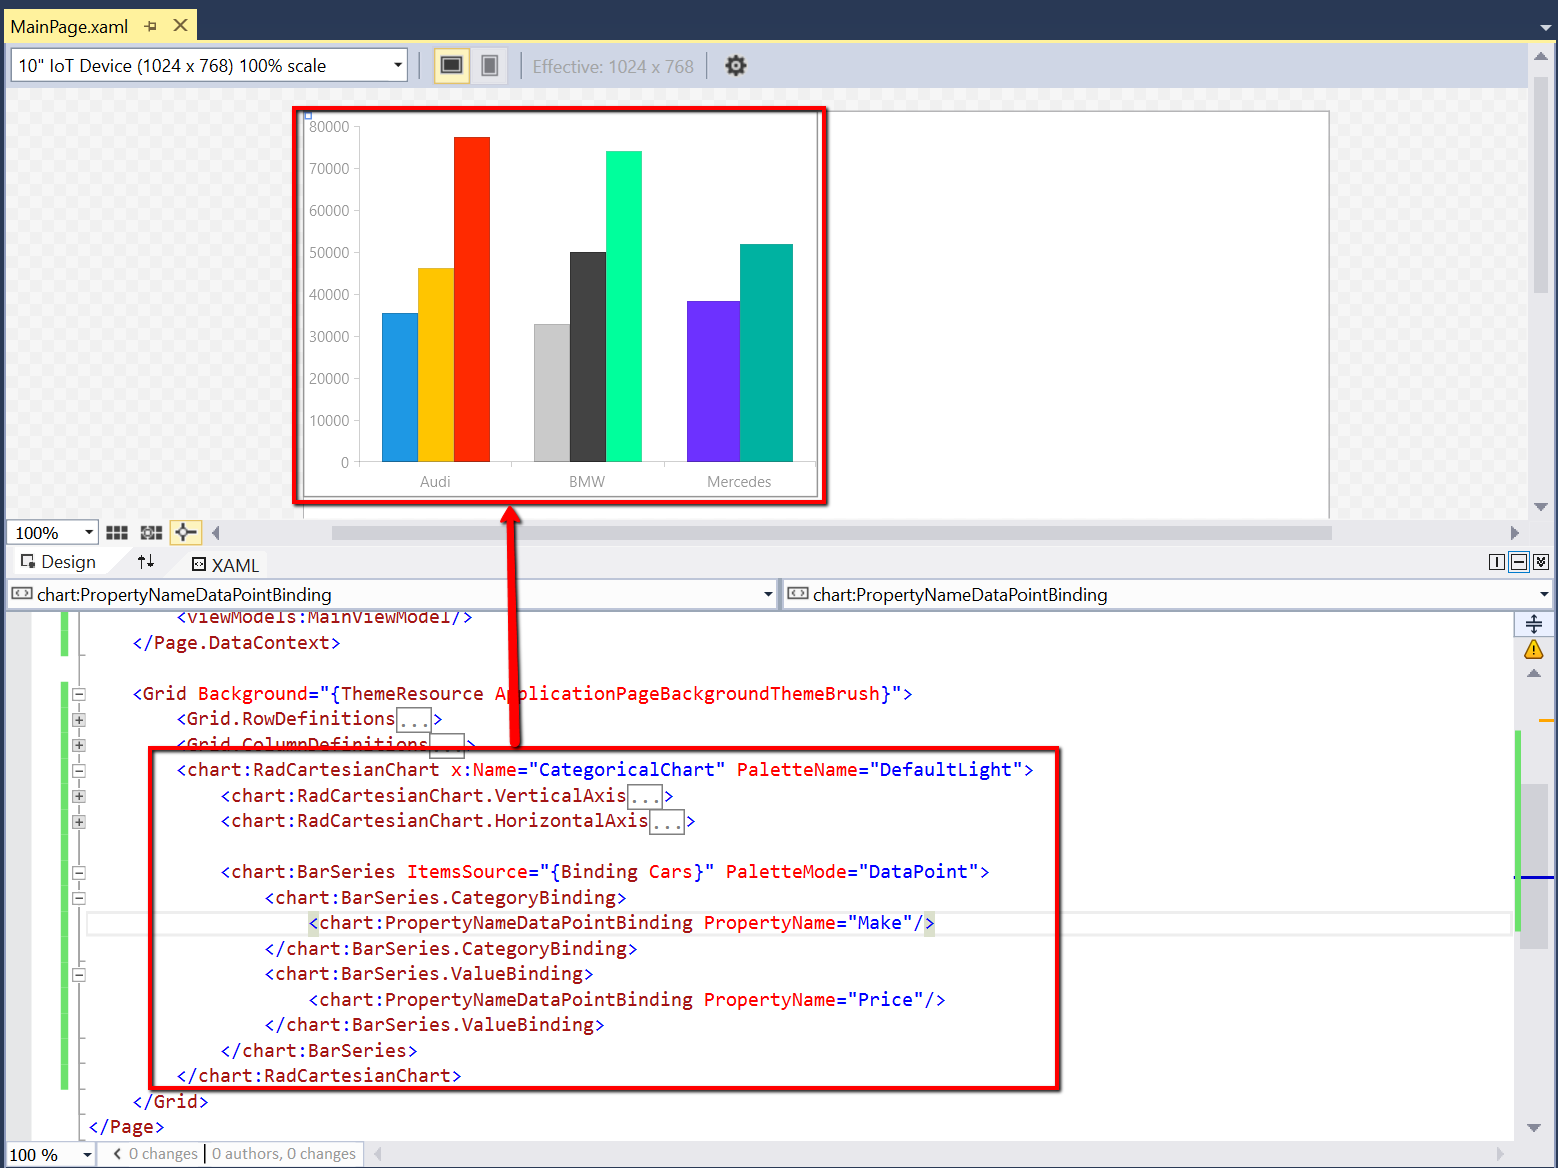Click the yellow warning indicator icon
This screenshot has height=1168, width=1558.
click(x=1533, y=650)
